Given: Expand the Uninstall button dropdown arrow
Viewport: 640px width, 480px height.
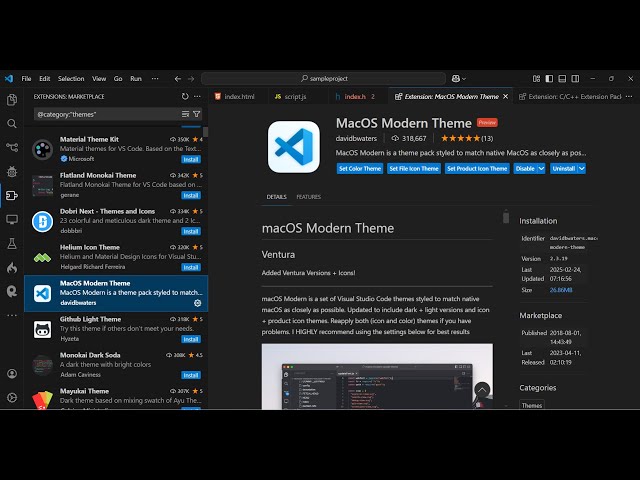Looking at the screenshot, I should point(581,168).
